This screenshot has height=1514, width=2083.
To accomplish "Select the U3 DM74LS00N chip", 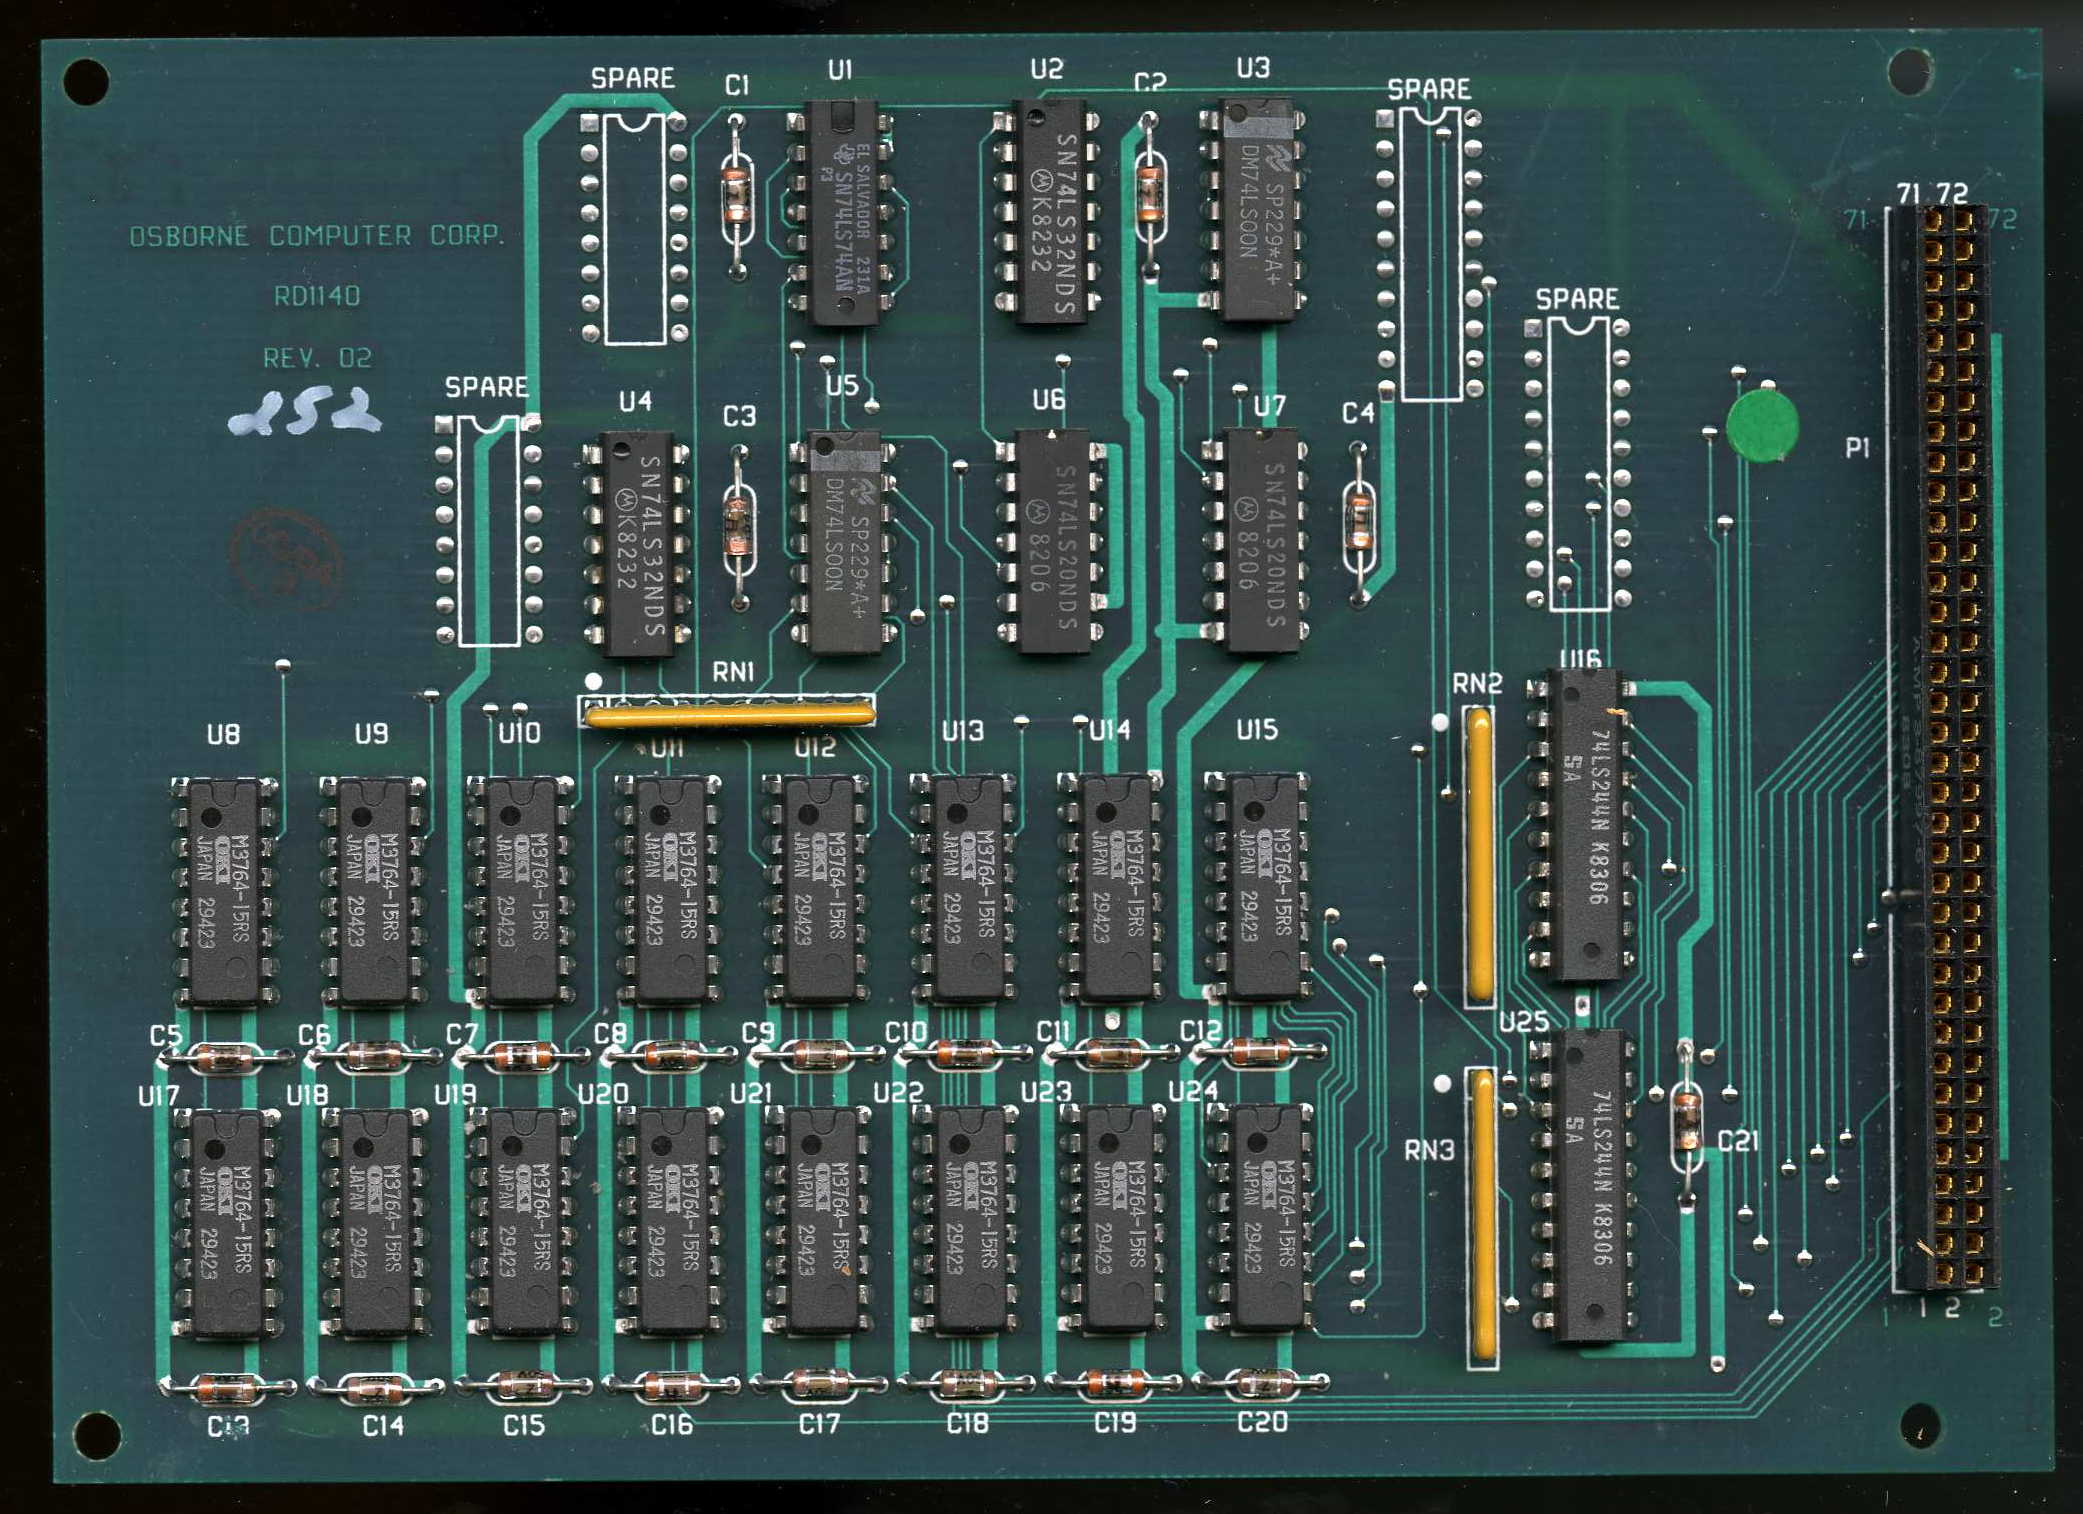I will coord(1256,208).
